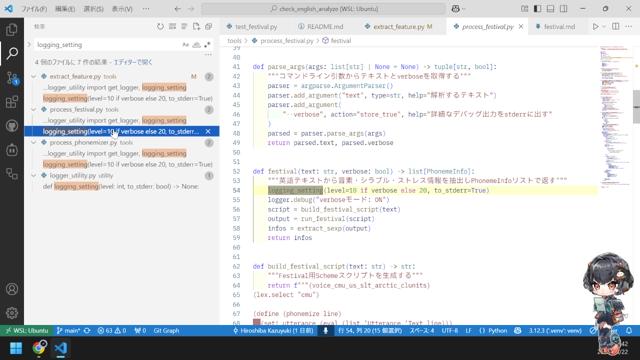This screenshot has height=360, width=640.
Task: Open the Edit menu
Action: pos(64,9)
